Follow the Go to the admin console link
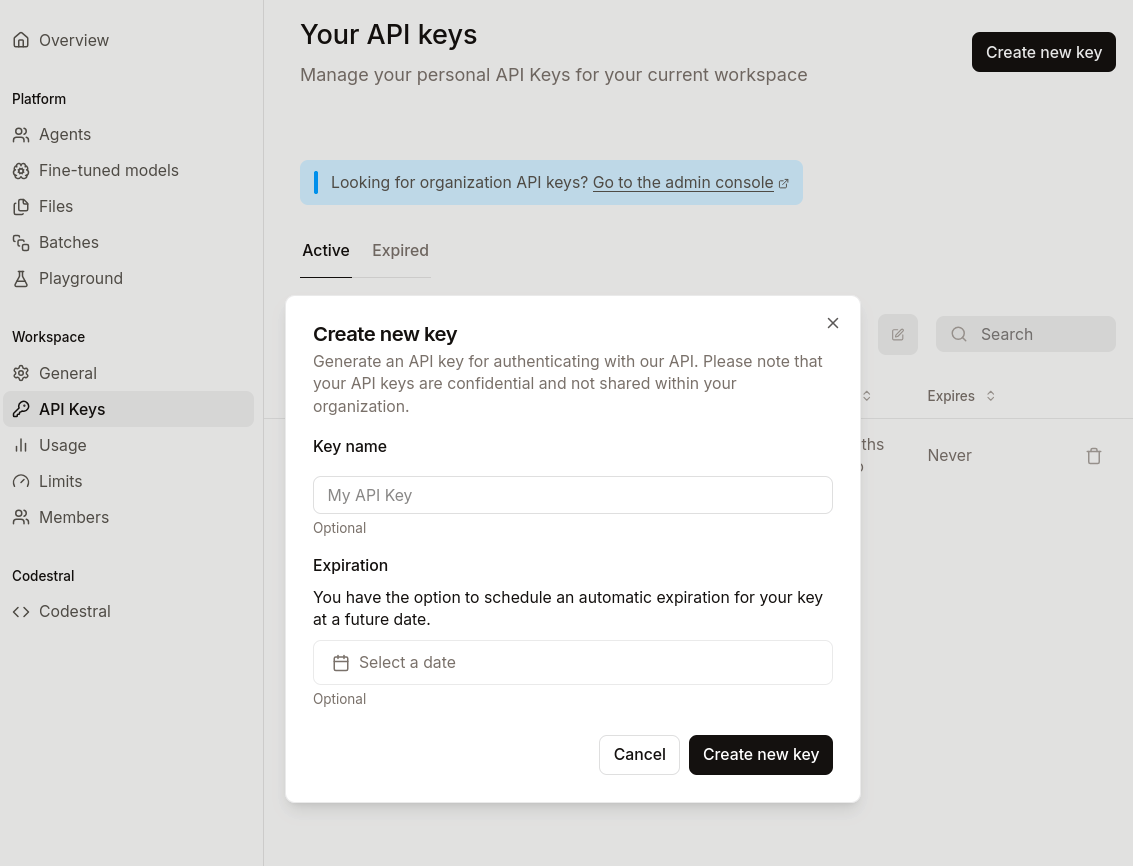The width and height of the screenshot is (1133, 866). coord(683,183)
